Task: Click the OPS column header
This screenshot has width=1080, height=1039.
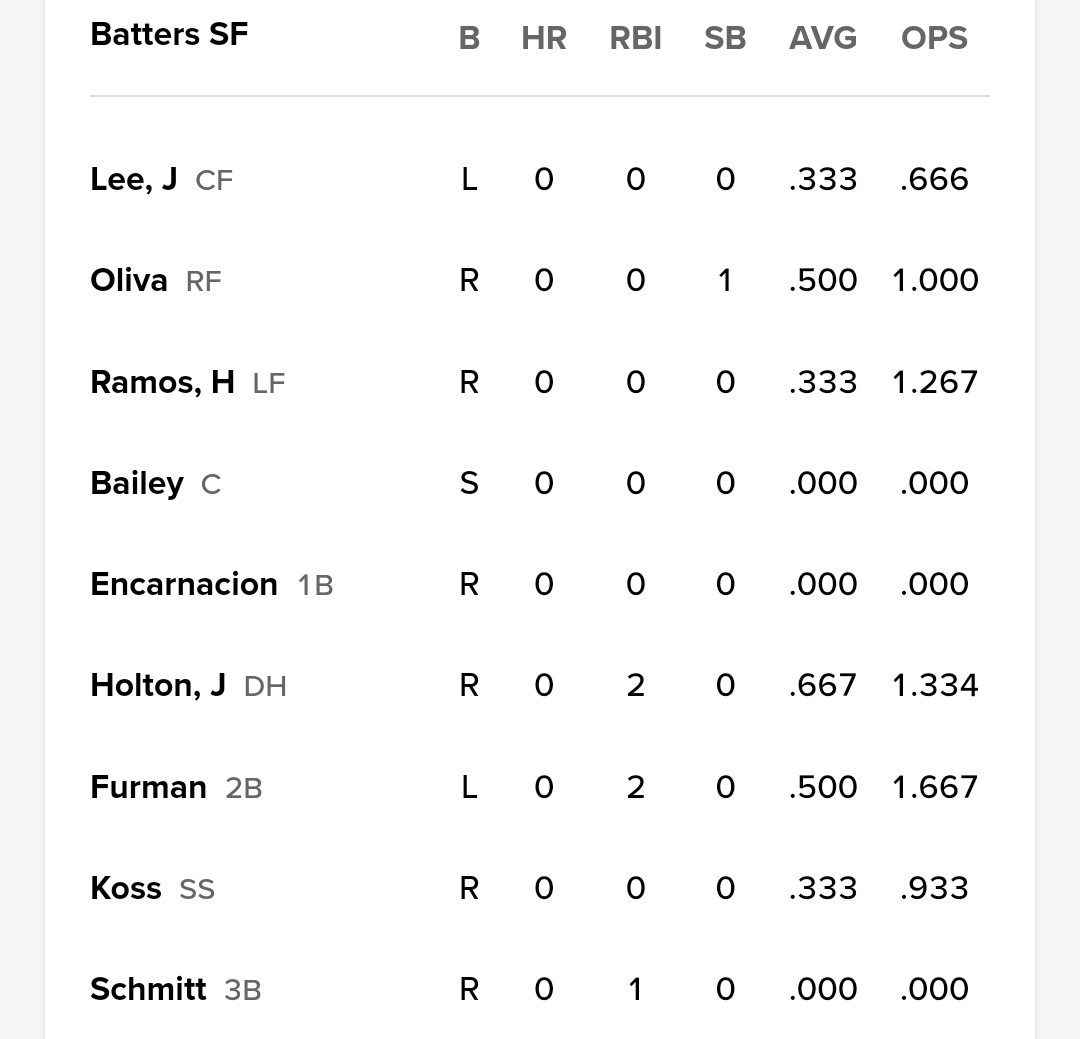Action: coord(934,38)
